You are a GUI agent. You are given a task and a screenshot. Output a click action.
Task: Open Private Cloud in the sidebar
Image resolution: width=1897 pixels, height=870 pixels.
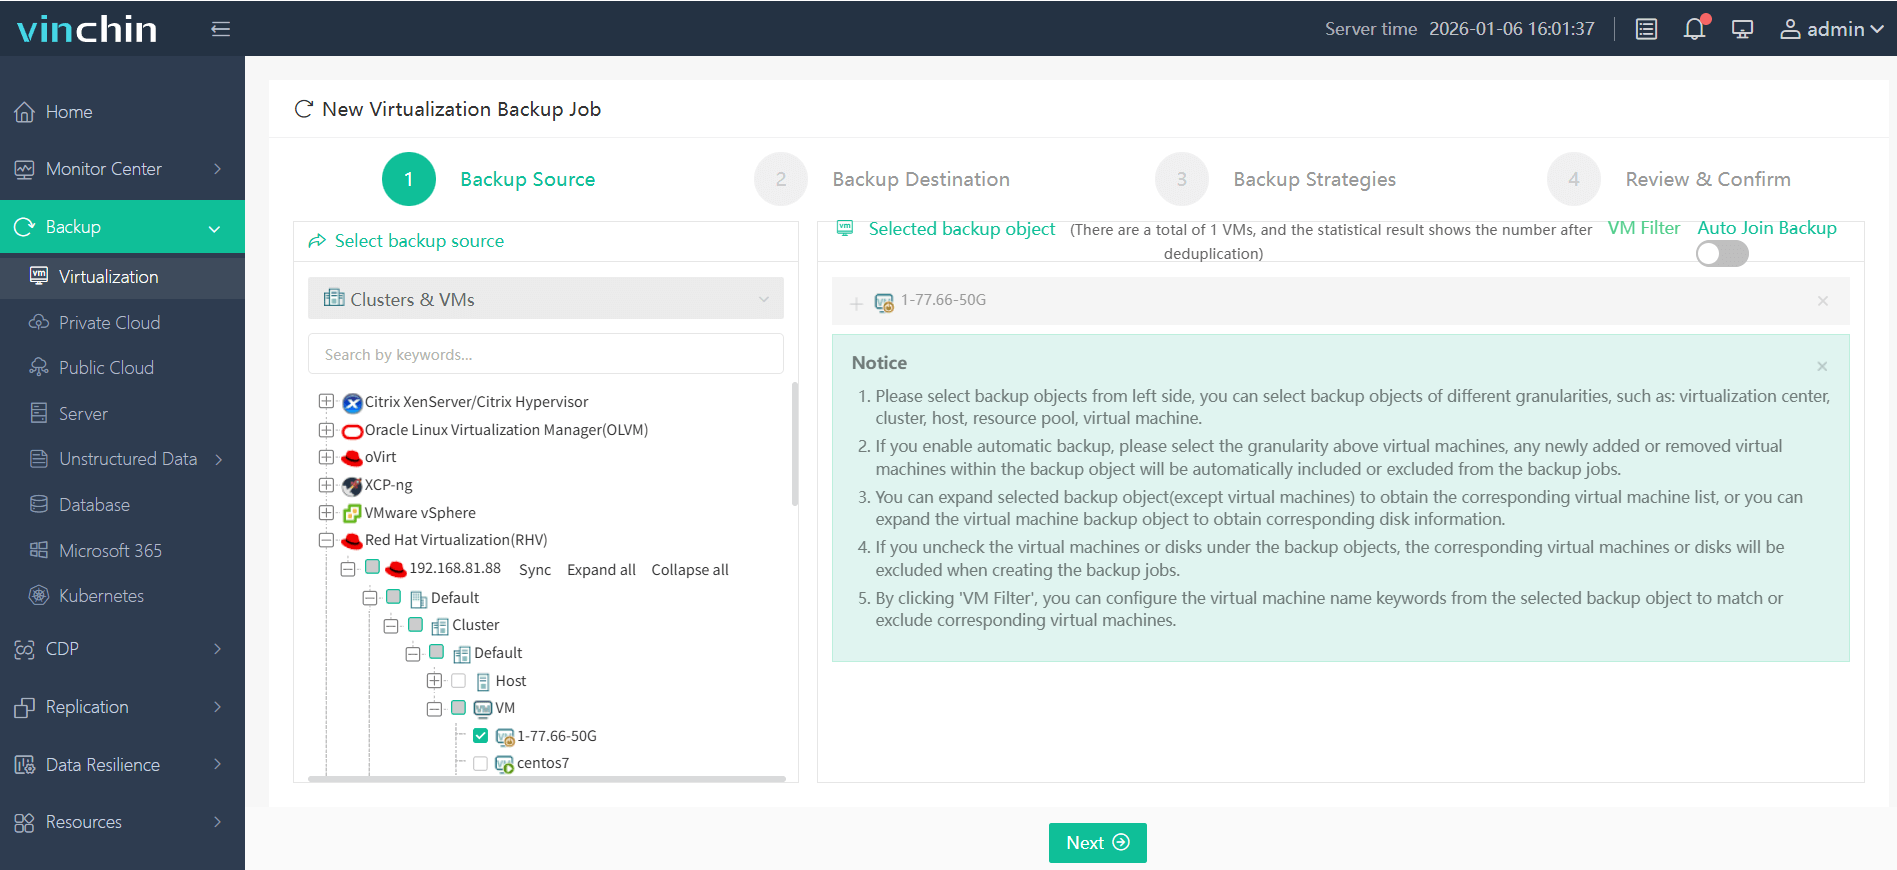pyautogui.click(x=109, y=323)
